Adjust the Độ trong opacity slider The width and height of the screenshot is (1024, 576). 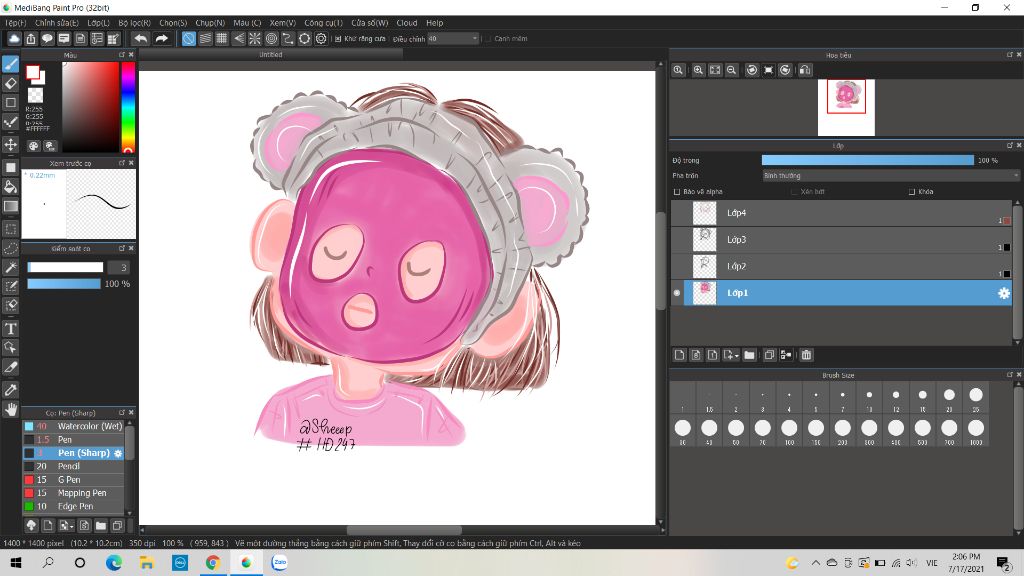coord(867,160)
